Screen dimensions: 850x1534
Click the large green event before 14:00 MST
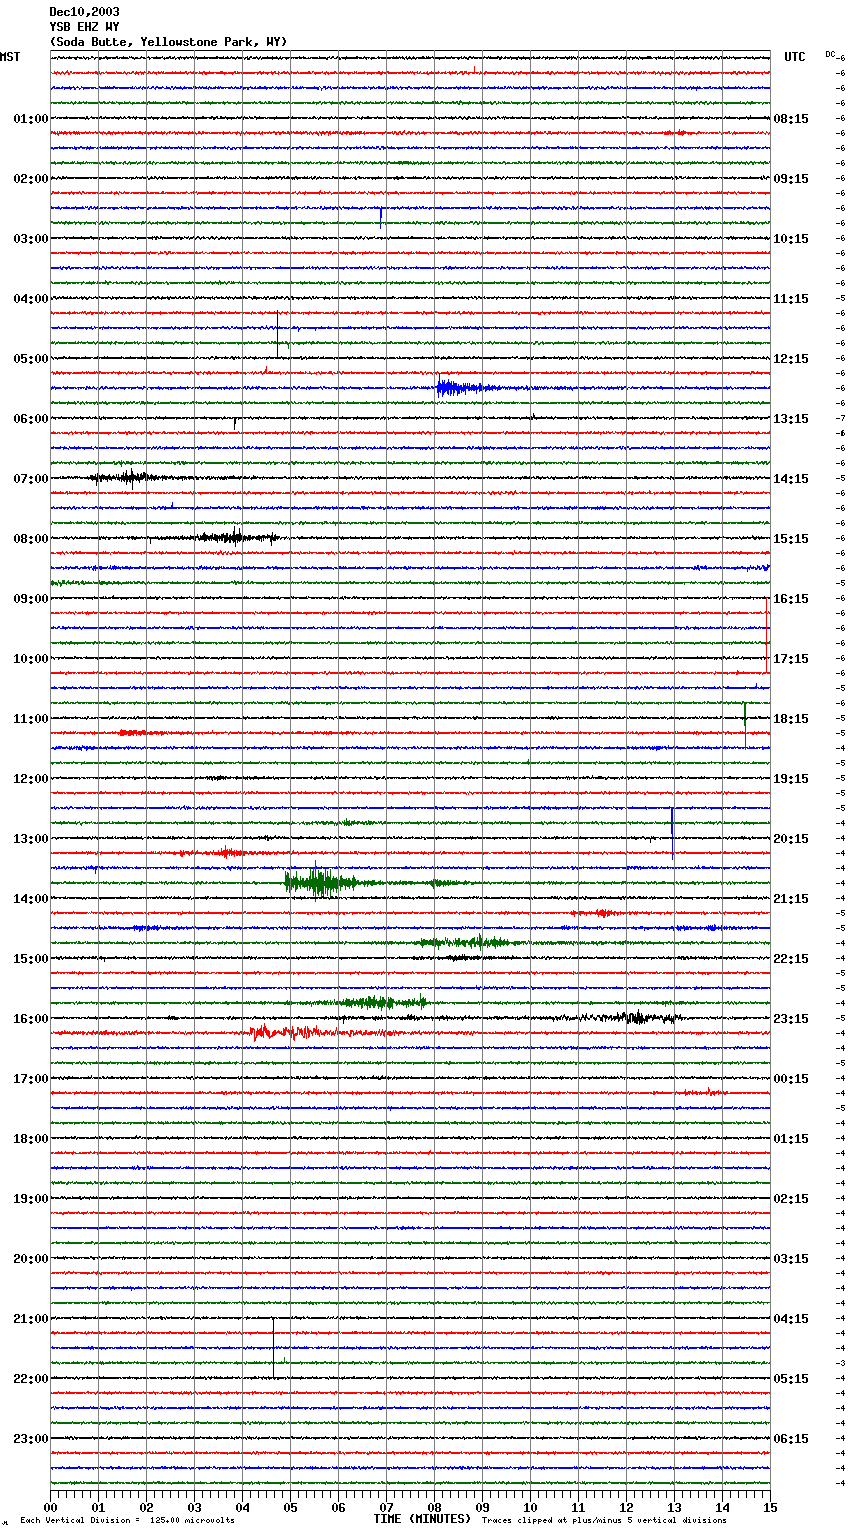325,882
